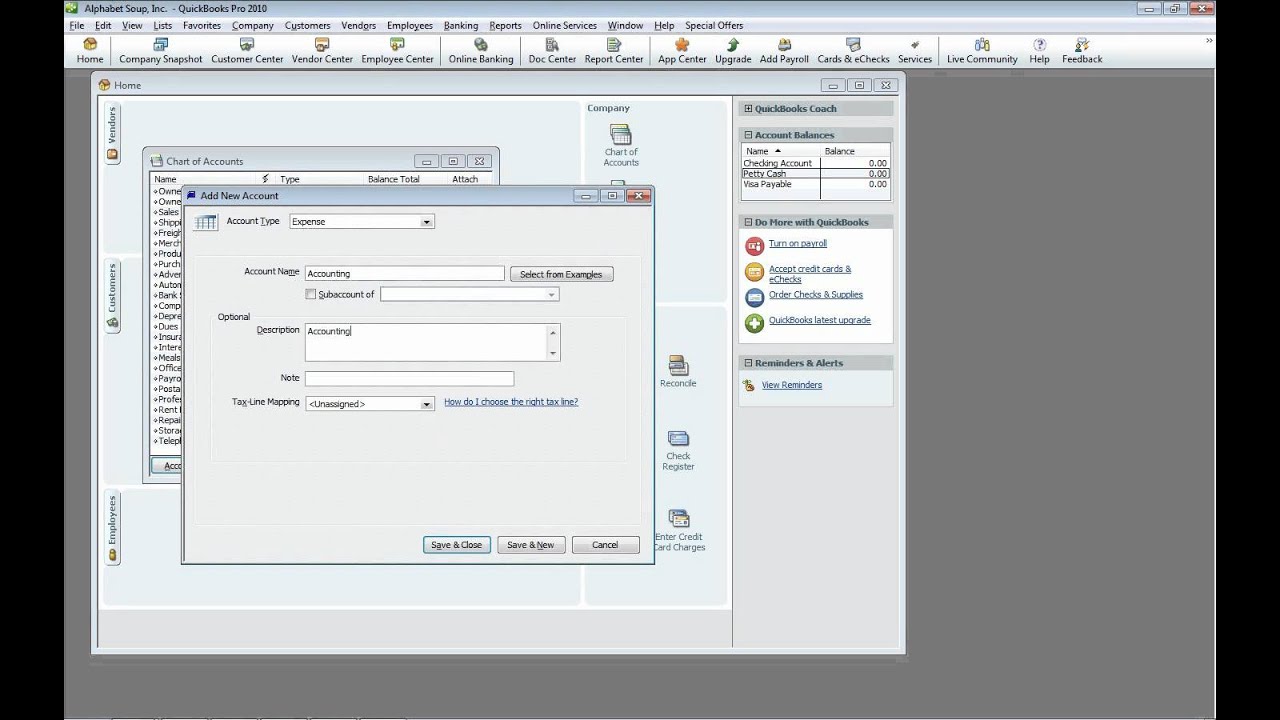Click Save & New button
Screen dimensions: 1280x720
coord(531,545)
